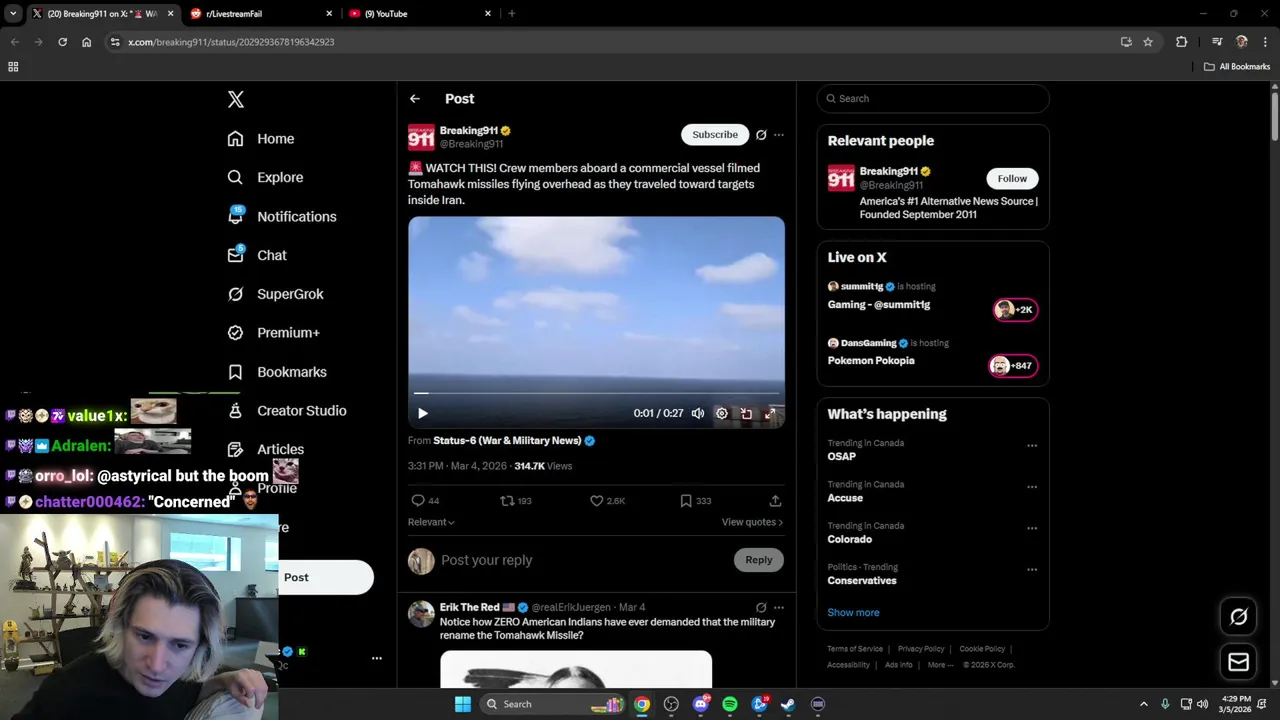This screenshot has width=1280, height=720.
Task: Click the Creator Studio icon in sidebar
Action: pyautogui.click(x=235, y=411)
